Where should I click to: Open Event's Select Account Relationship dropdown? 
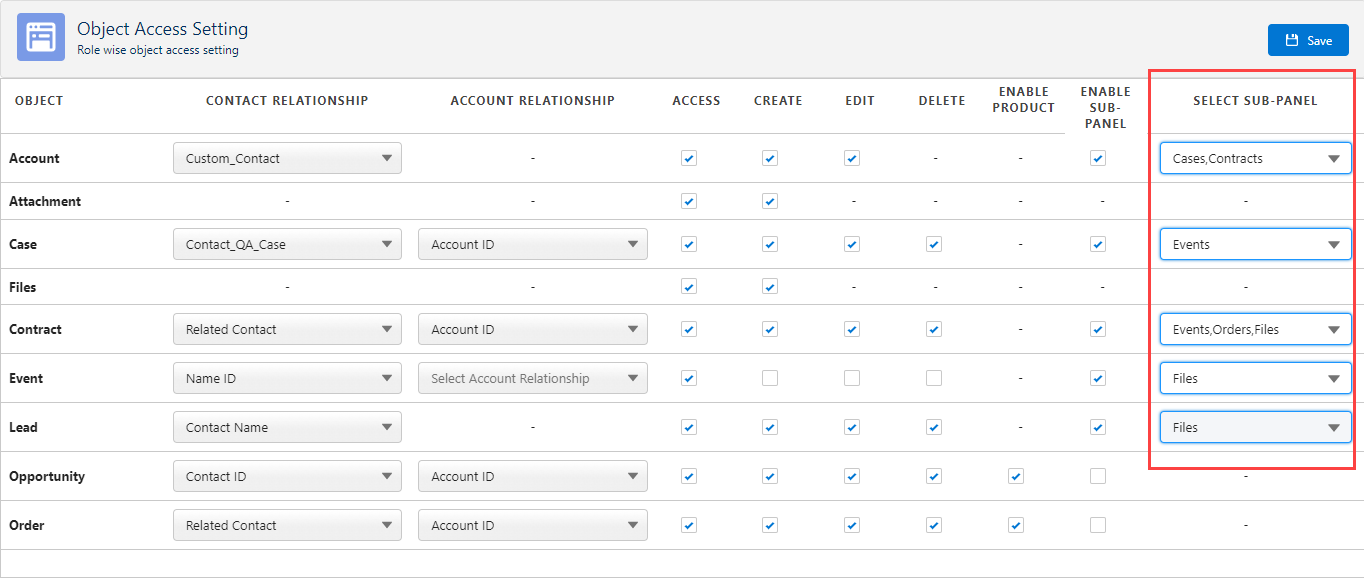[532, 378]
